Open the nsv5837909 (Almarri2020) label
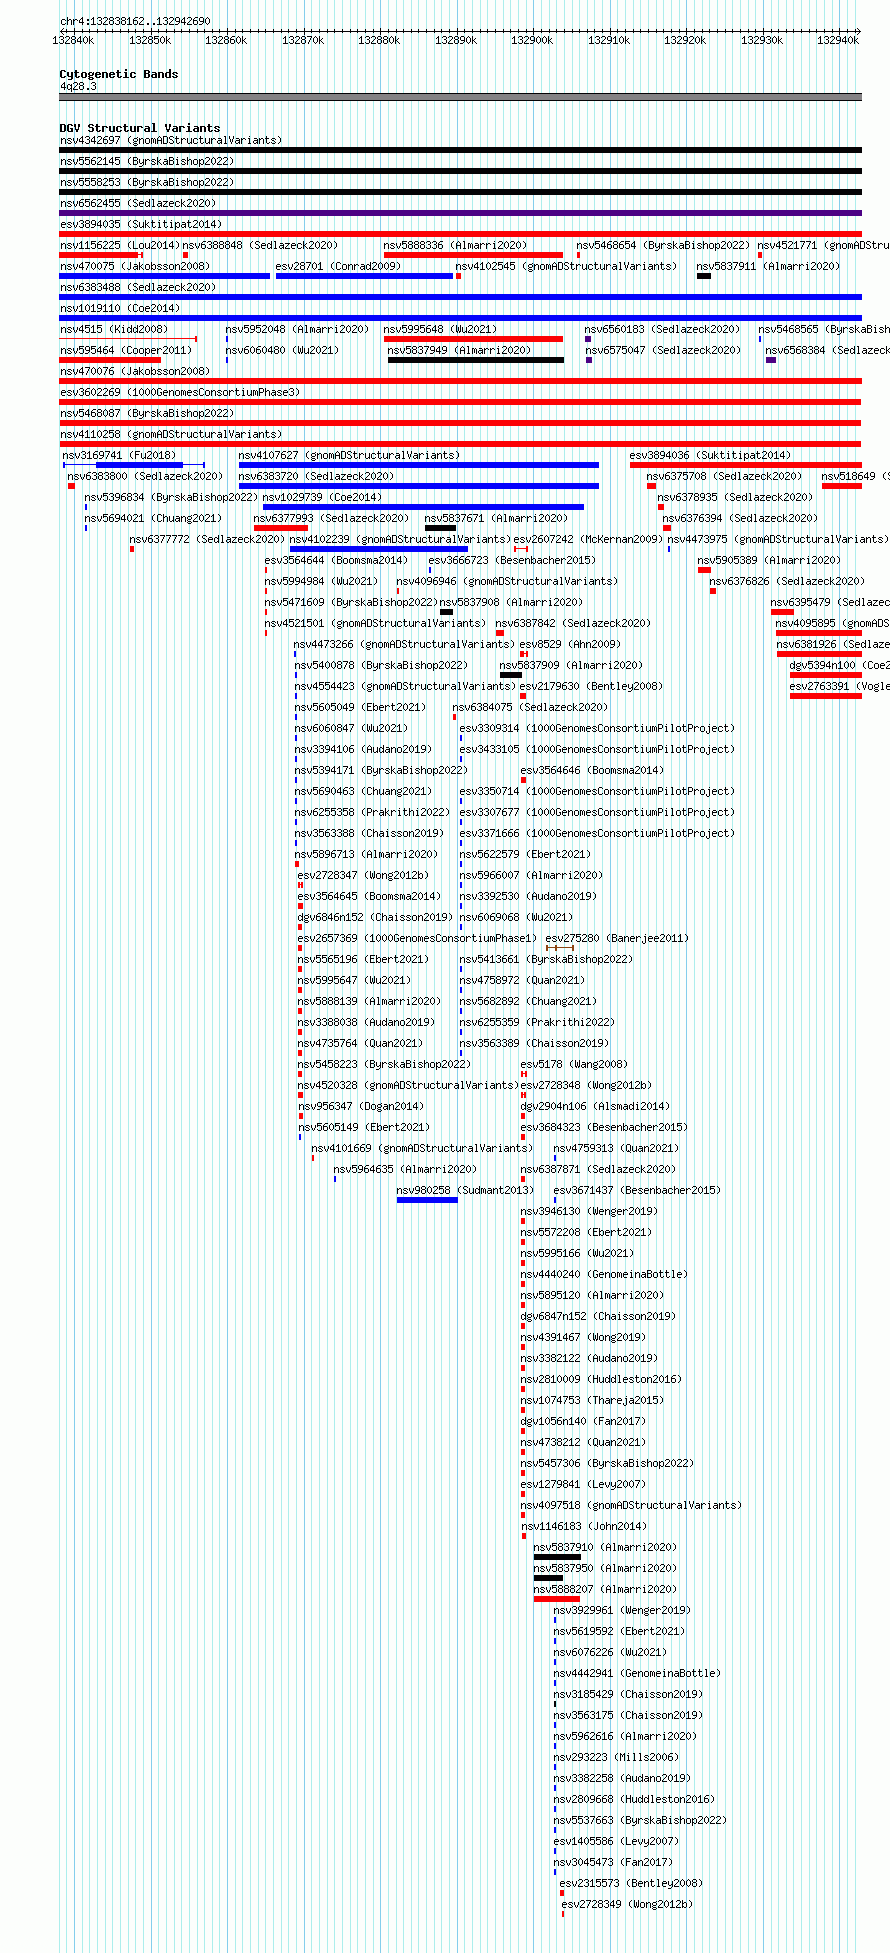 point(571,665)
